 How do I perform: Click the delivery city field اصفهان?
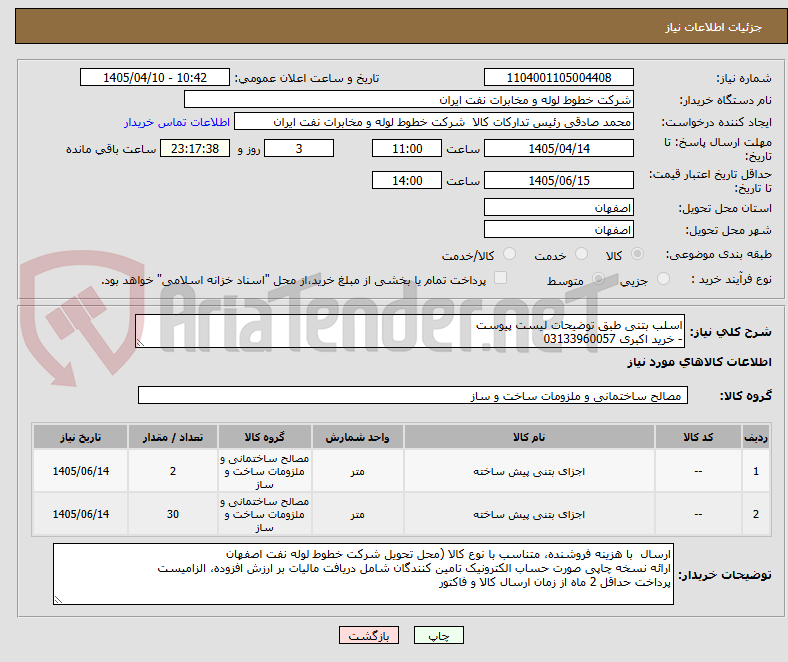[x=559, y=229]
